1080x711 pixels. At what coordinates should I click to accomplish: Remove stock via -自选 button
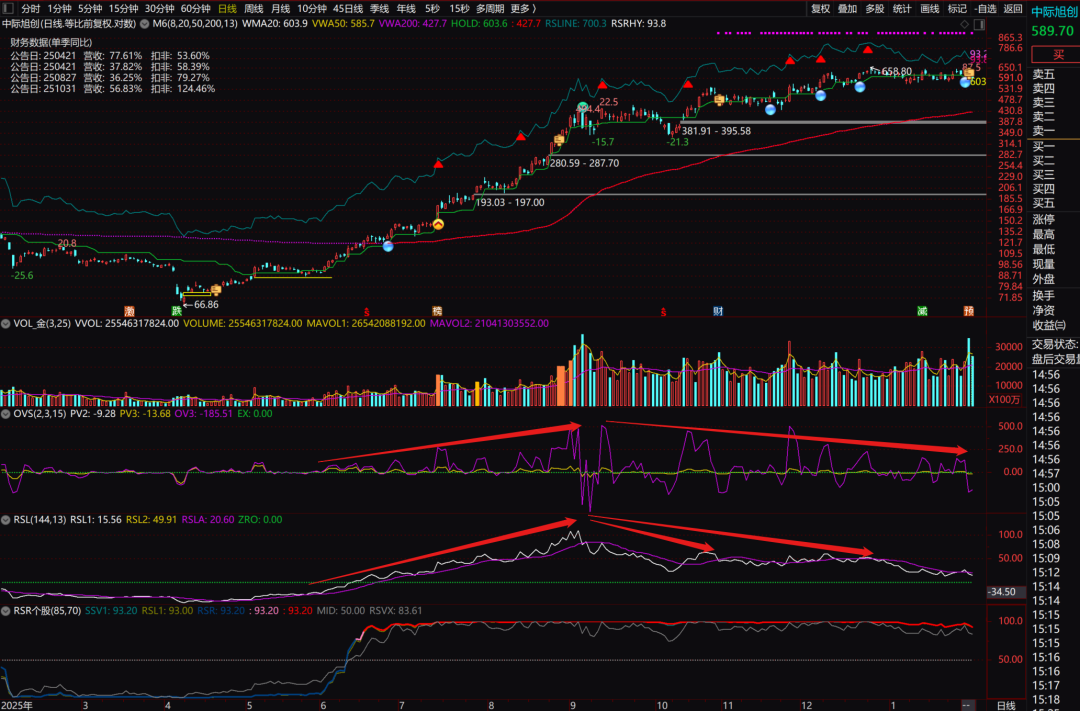pos(986,9)
